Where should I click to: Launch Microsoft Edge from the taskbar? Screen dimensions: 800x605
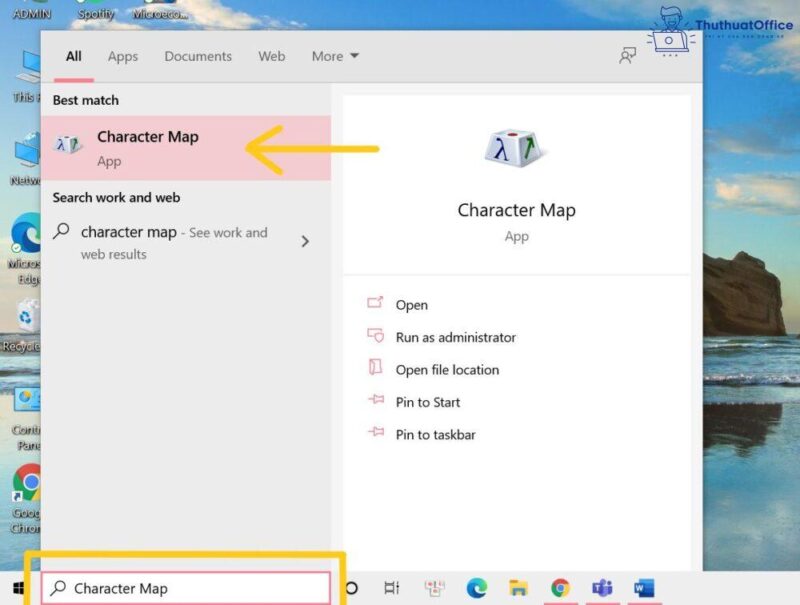[475, 588]
